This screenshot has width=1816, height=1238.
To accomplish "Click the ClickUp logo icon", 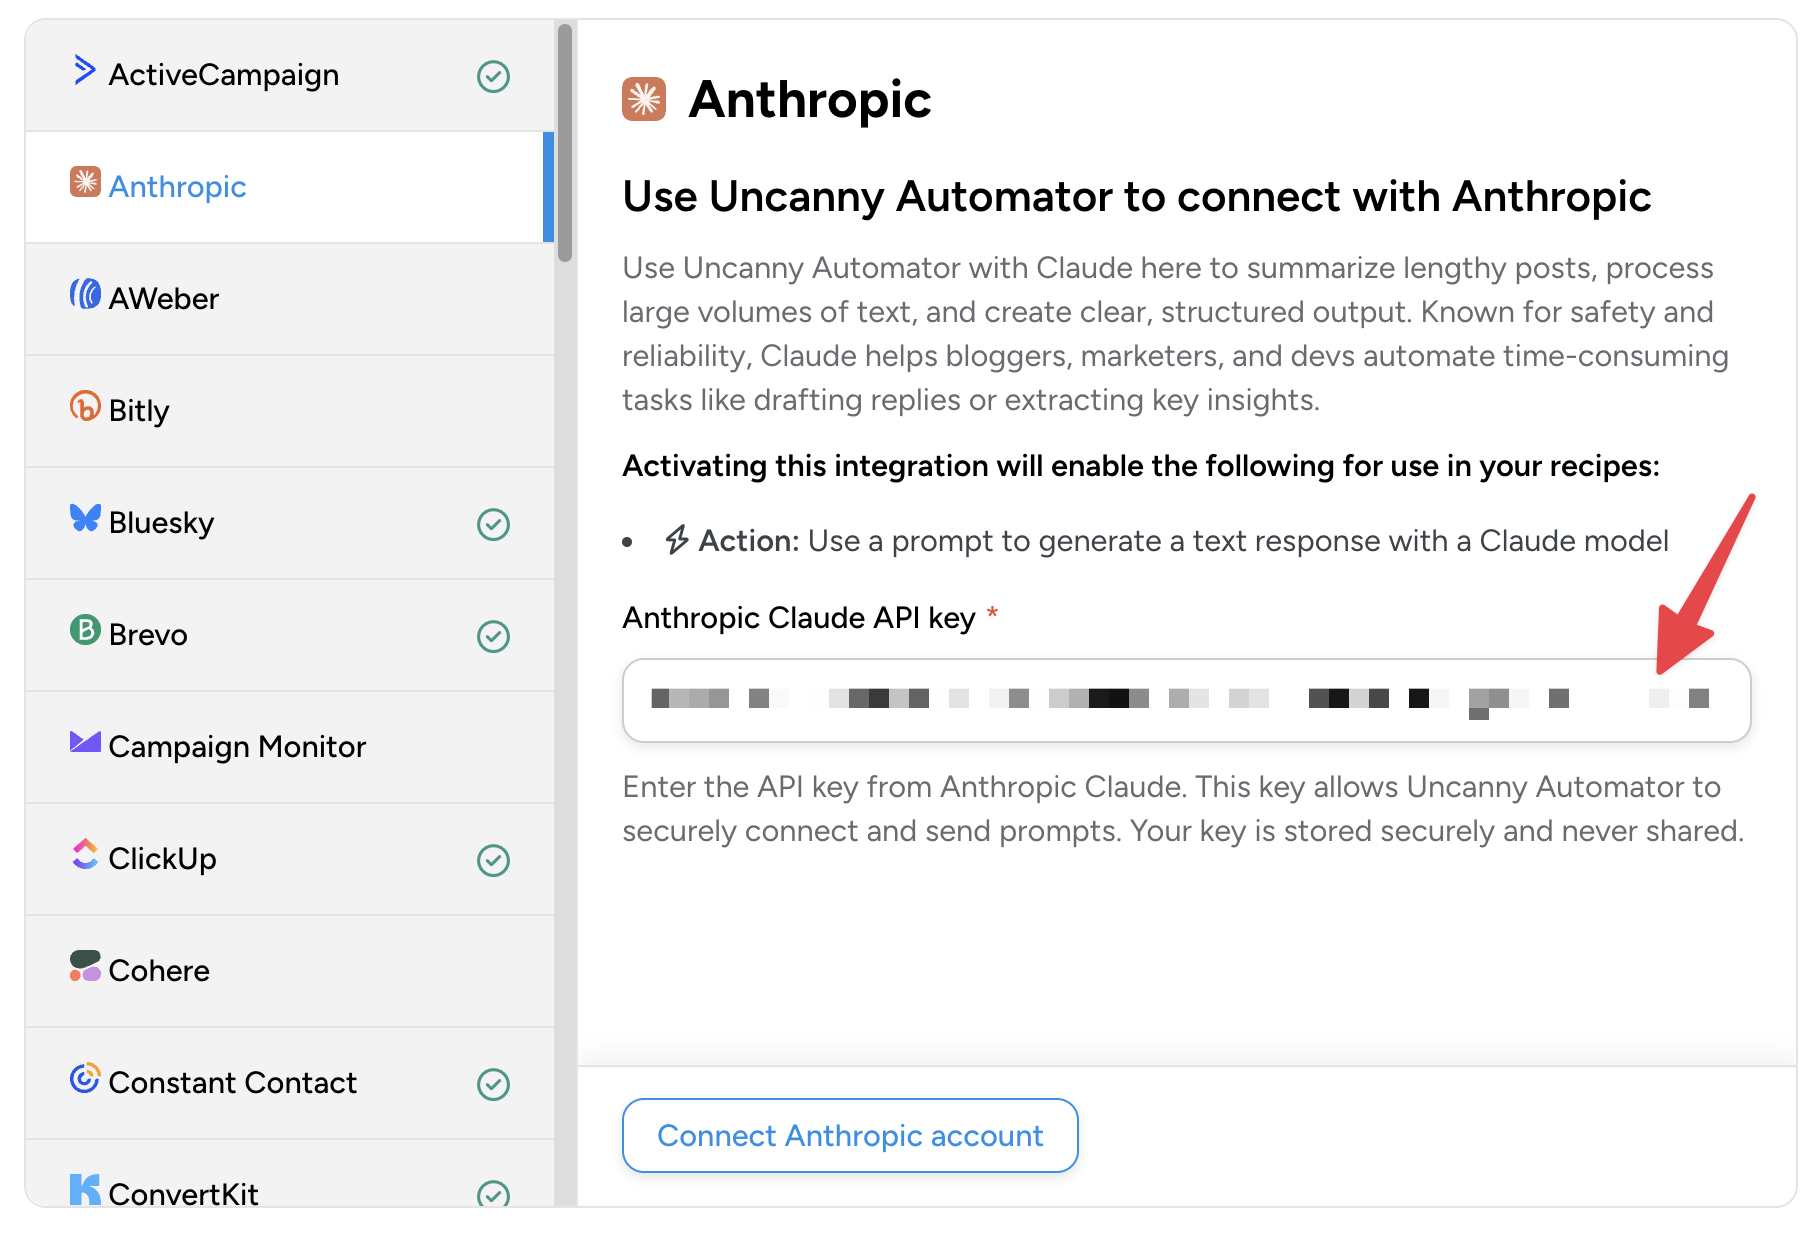I will coord(85,855).
